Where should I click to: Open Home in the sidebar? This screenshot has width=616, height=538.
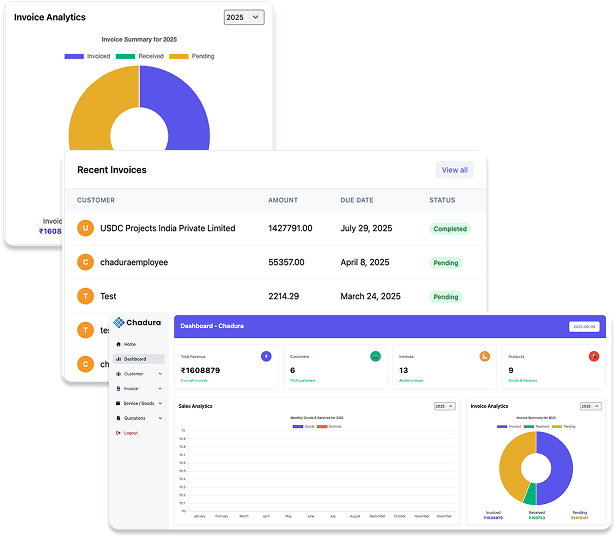point(129,344)
